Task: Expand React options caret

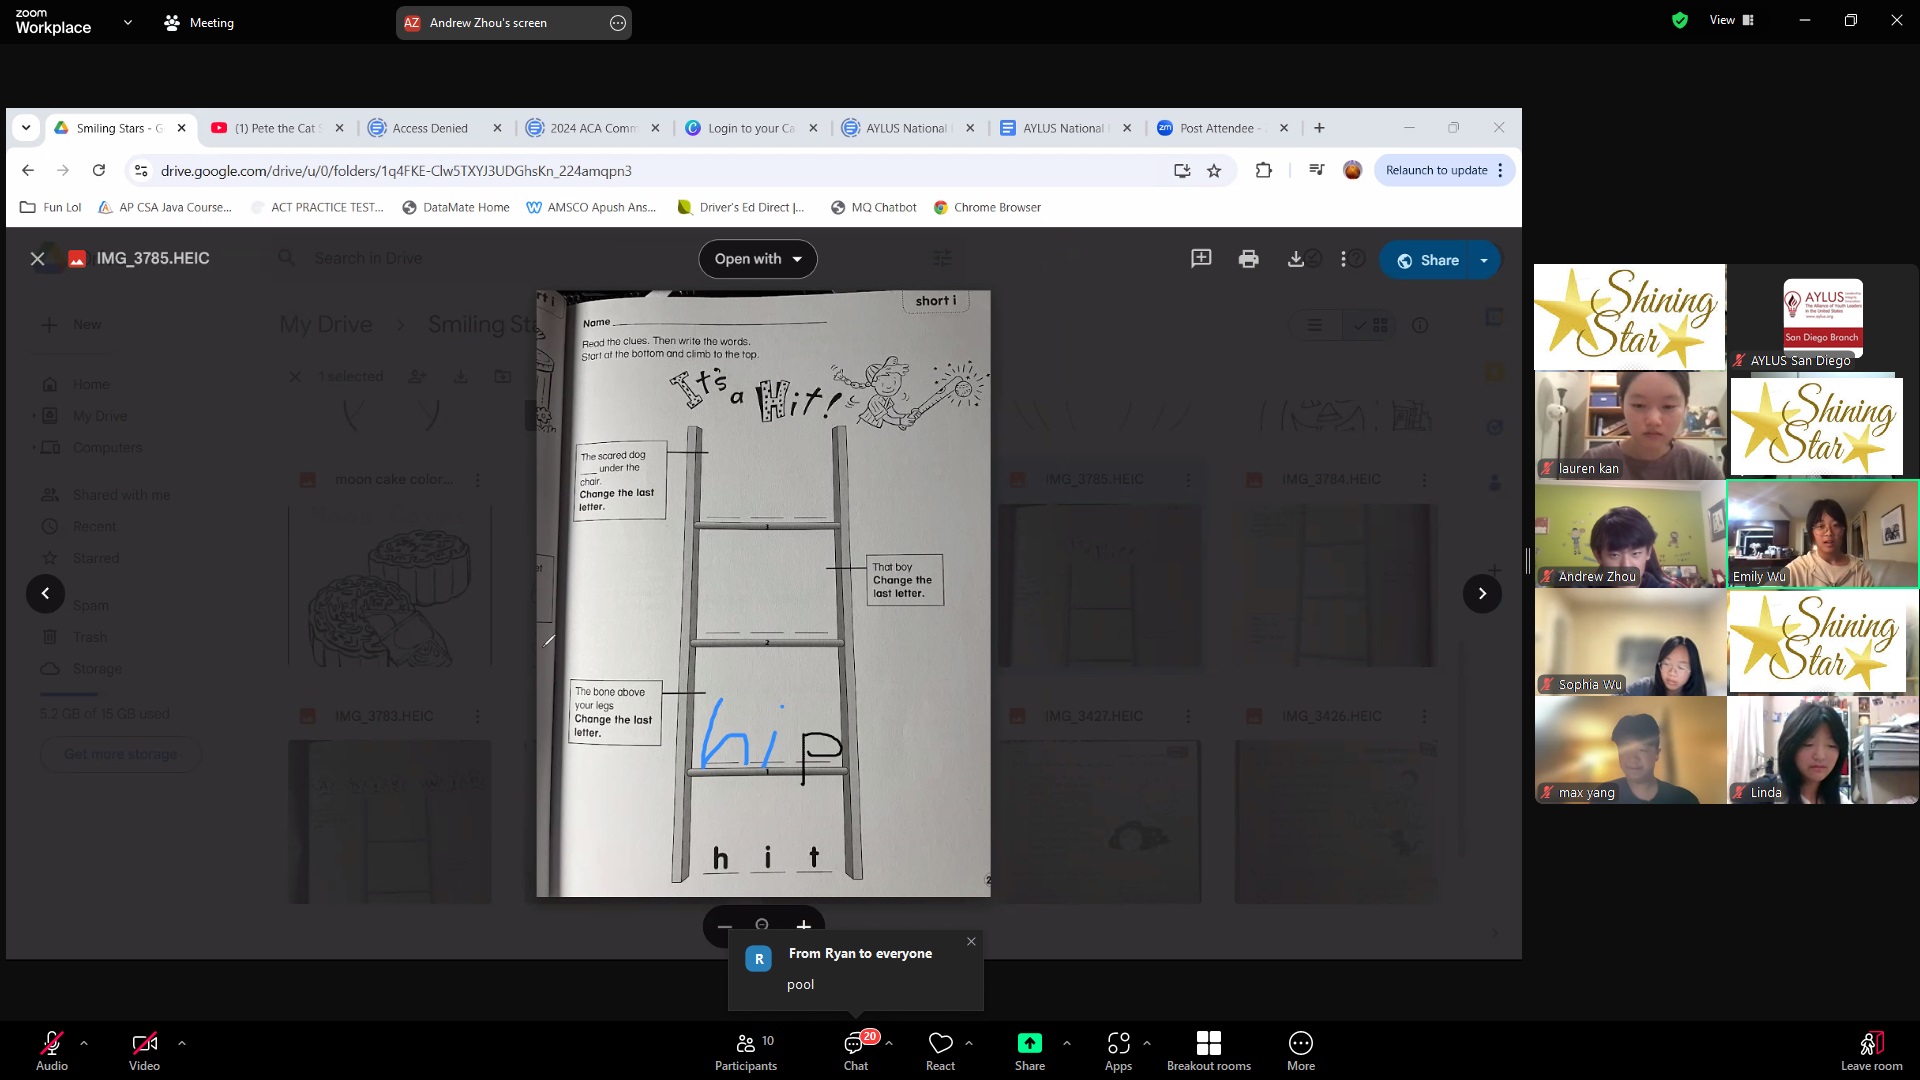Action: point(969,1043)
